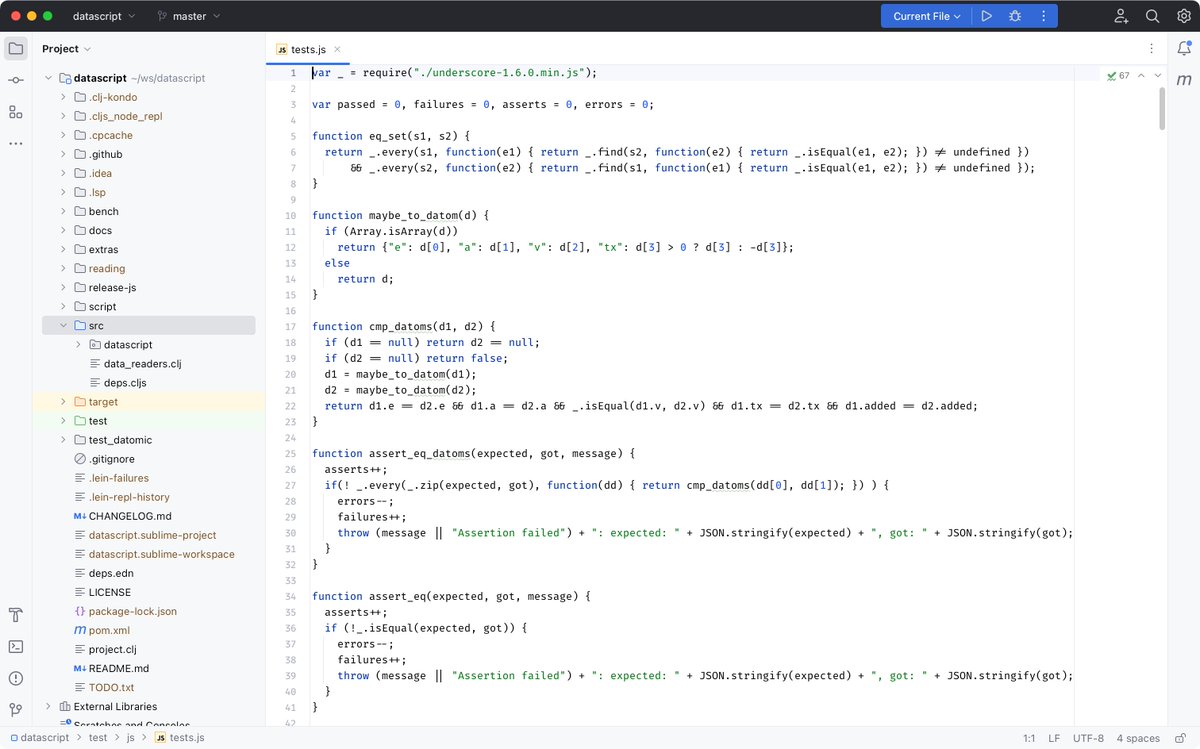The width and height of the screenshot is (1200, 749).
Task: Open the master branch dropdown
Action: (189, 16)
